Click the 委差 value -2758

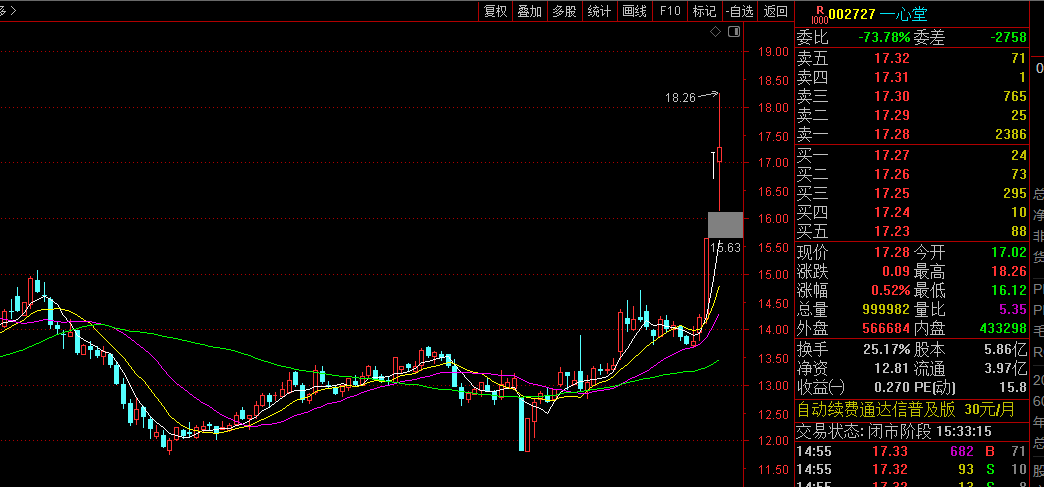(1008, 38)
